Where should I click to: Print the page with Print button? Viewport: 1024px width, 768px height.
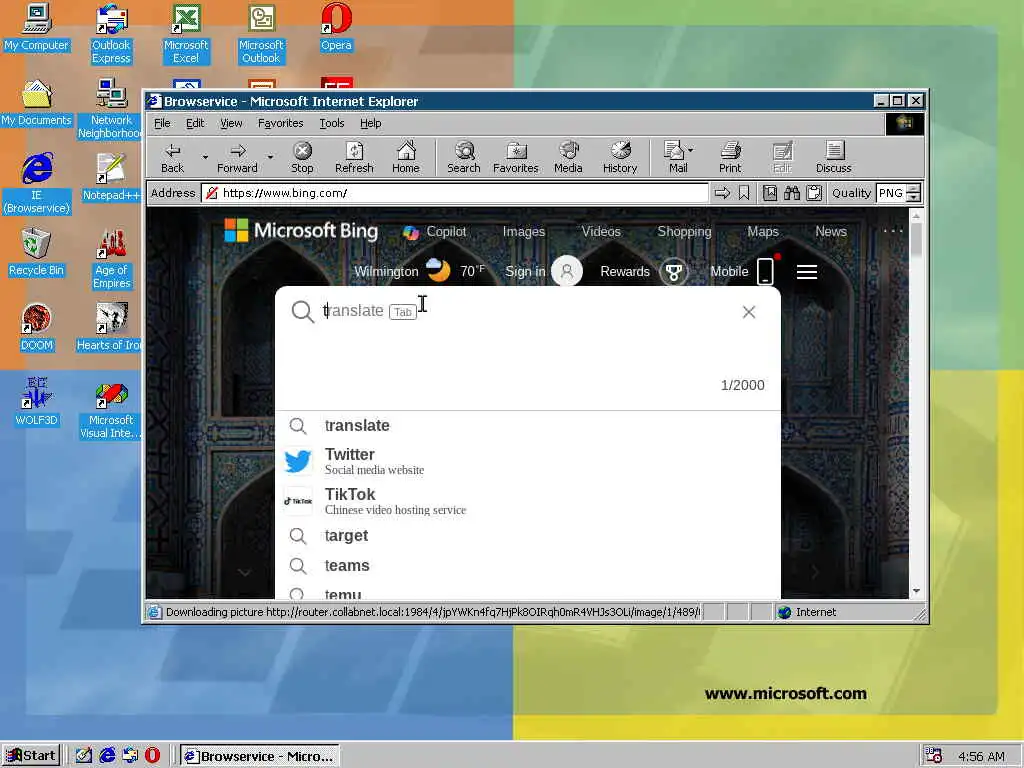pyautogui.click(x=730, y=157)
